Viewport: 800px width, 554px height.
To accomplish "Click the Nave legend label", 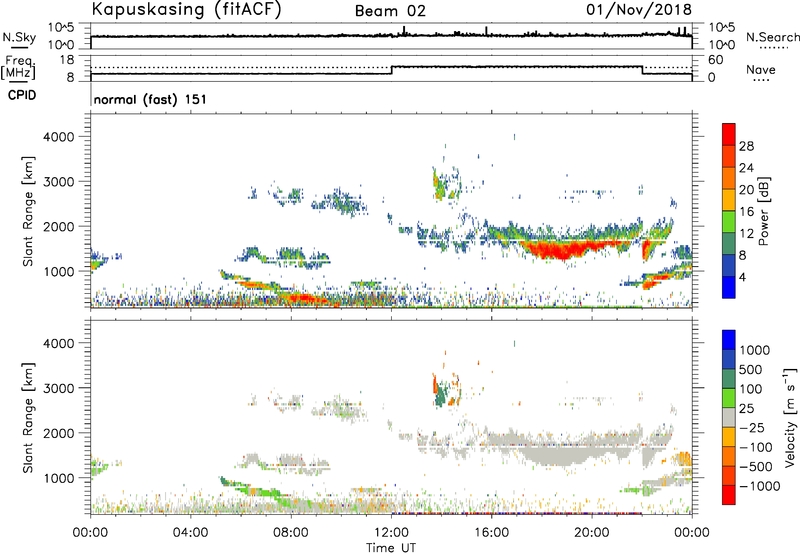I will tap(761, 69).
